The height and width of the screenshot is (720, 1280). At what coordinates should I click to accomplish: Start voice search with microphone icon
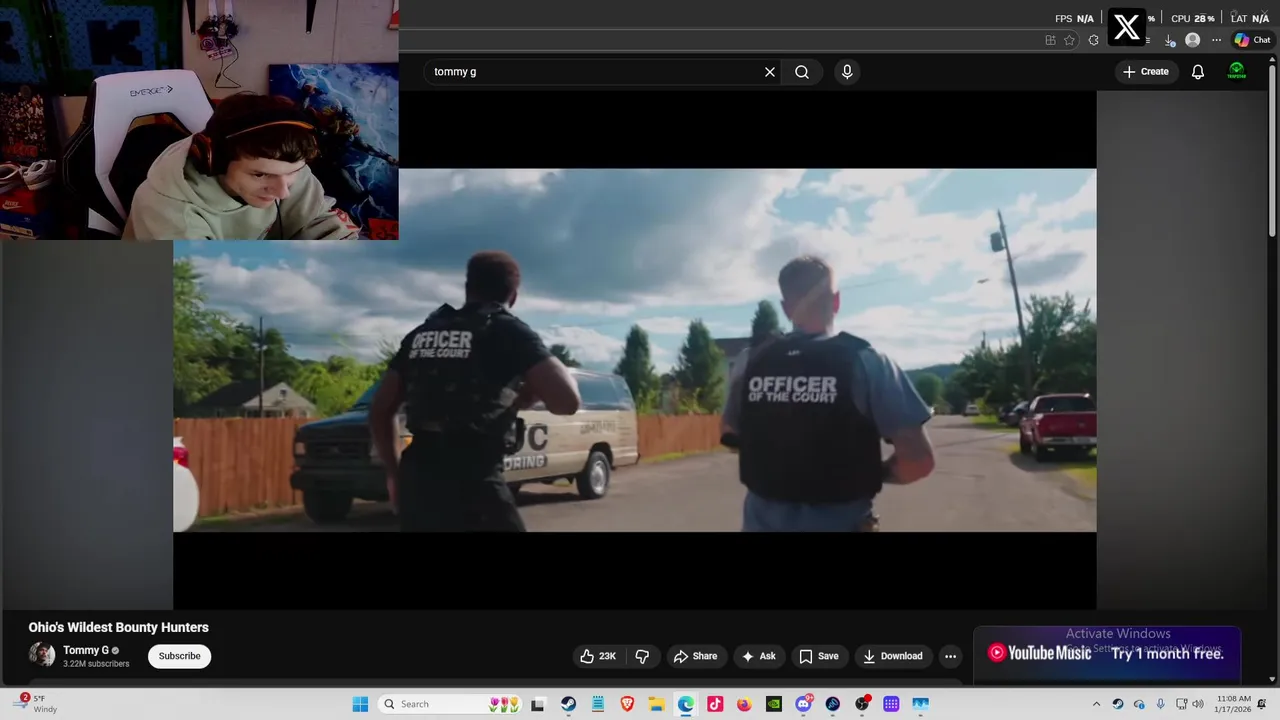[847, 72]
